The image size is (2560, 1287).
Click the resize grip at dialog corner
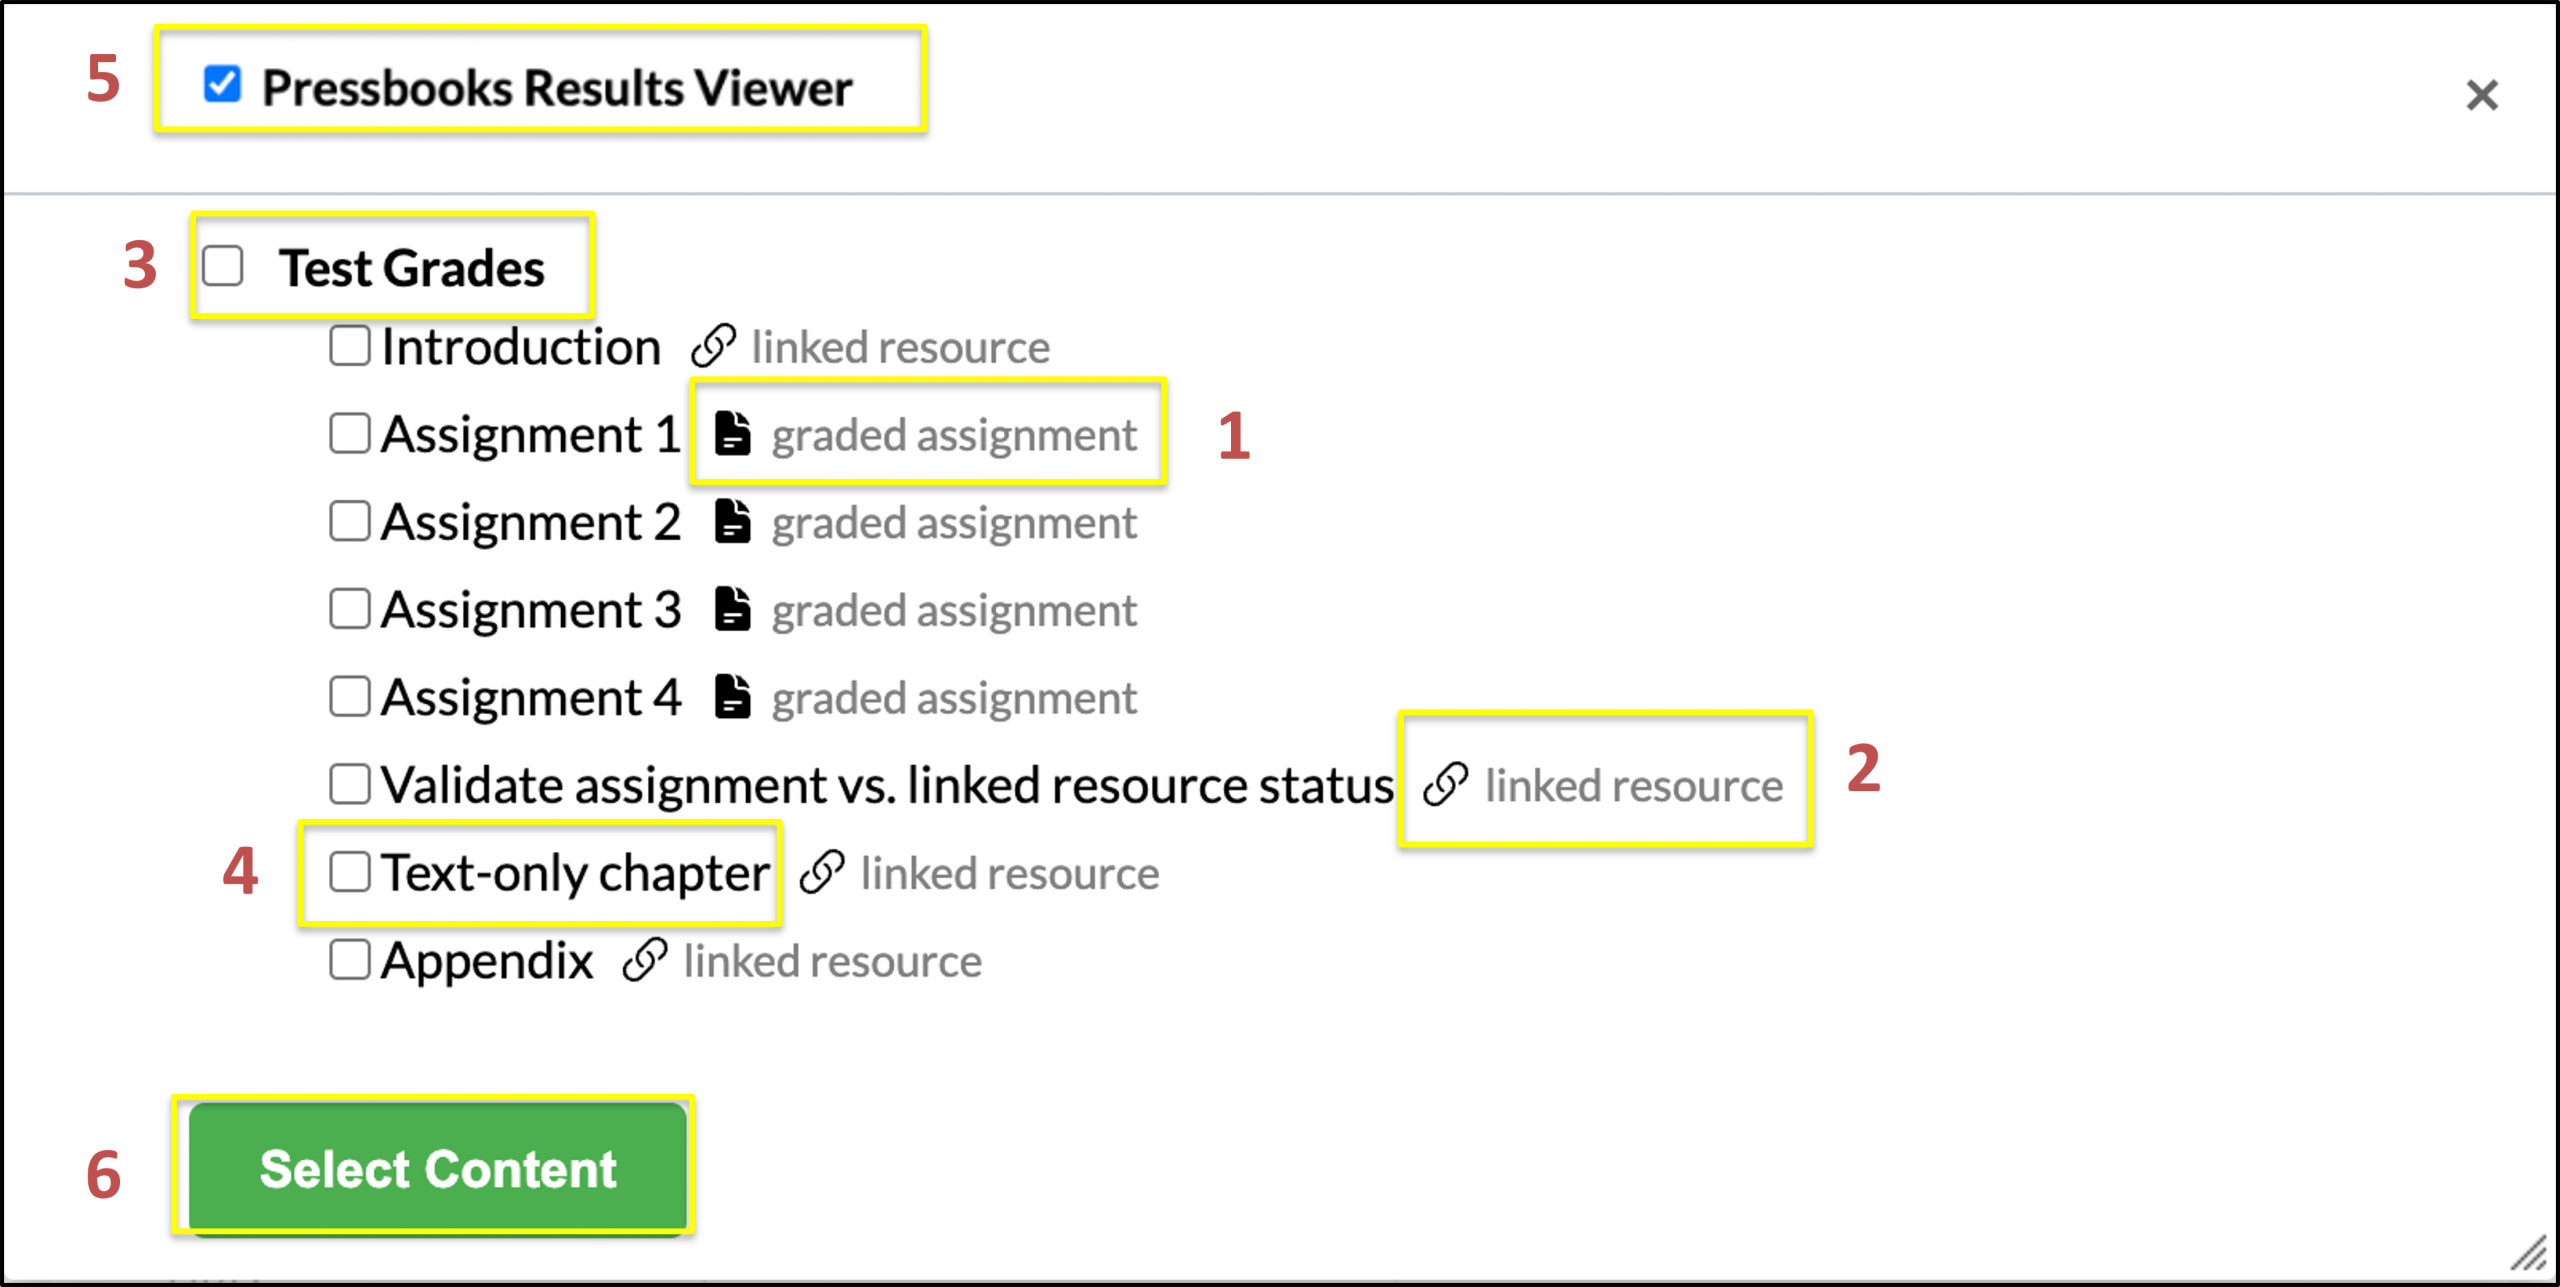point(2530,1253)
